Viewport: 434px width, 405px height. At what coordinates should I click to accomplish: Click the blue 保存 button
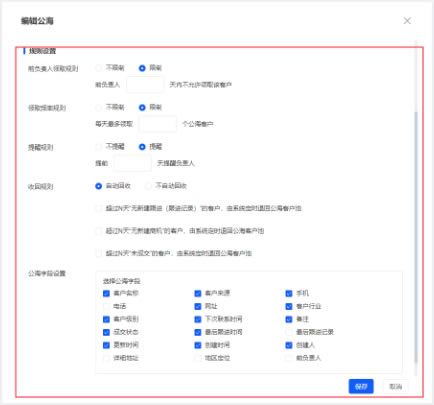[x=361, y=386]
